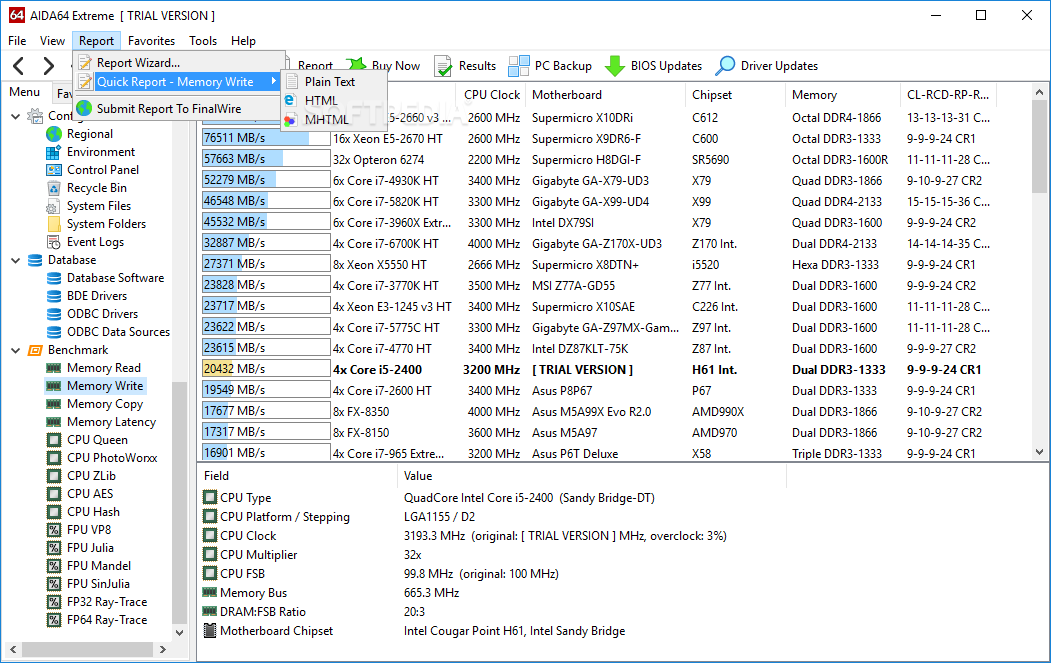Select the 8x FX-8350 result row

tap(598, 412)
